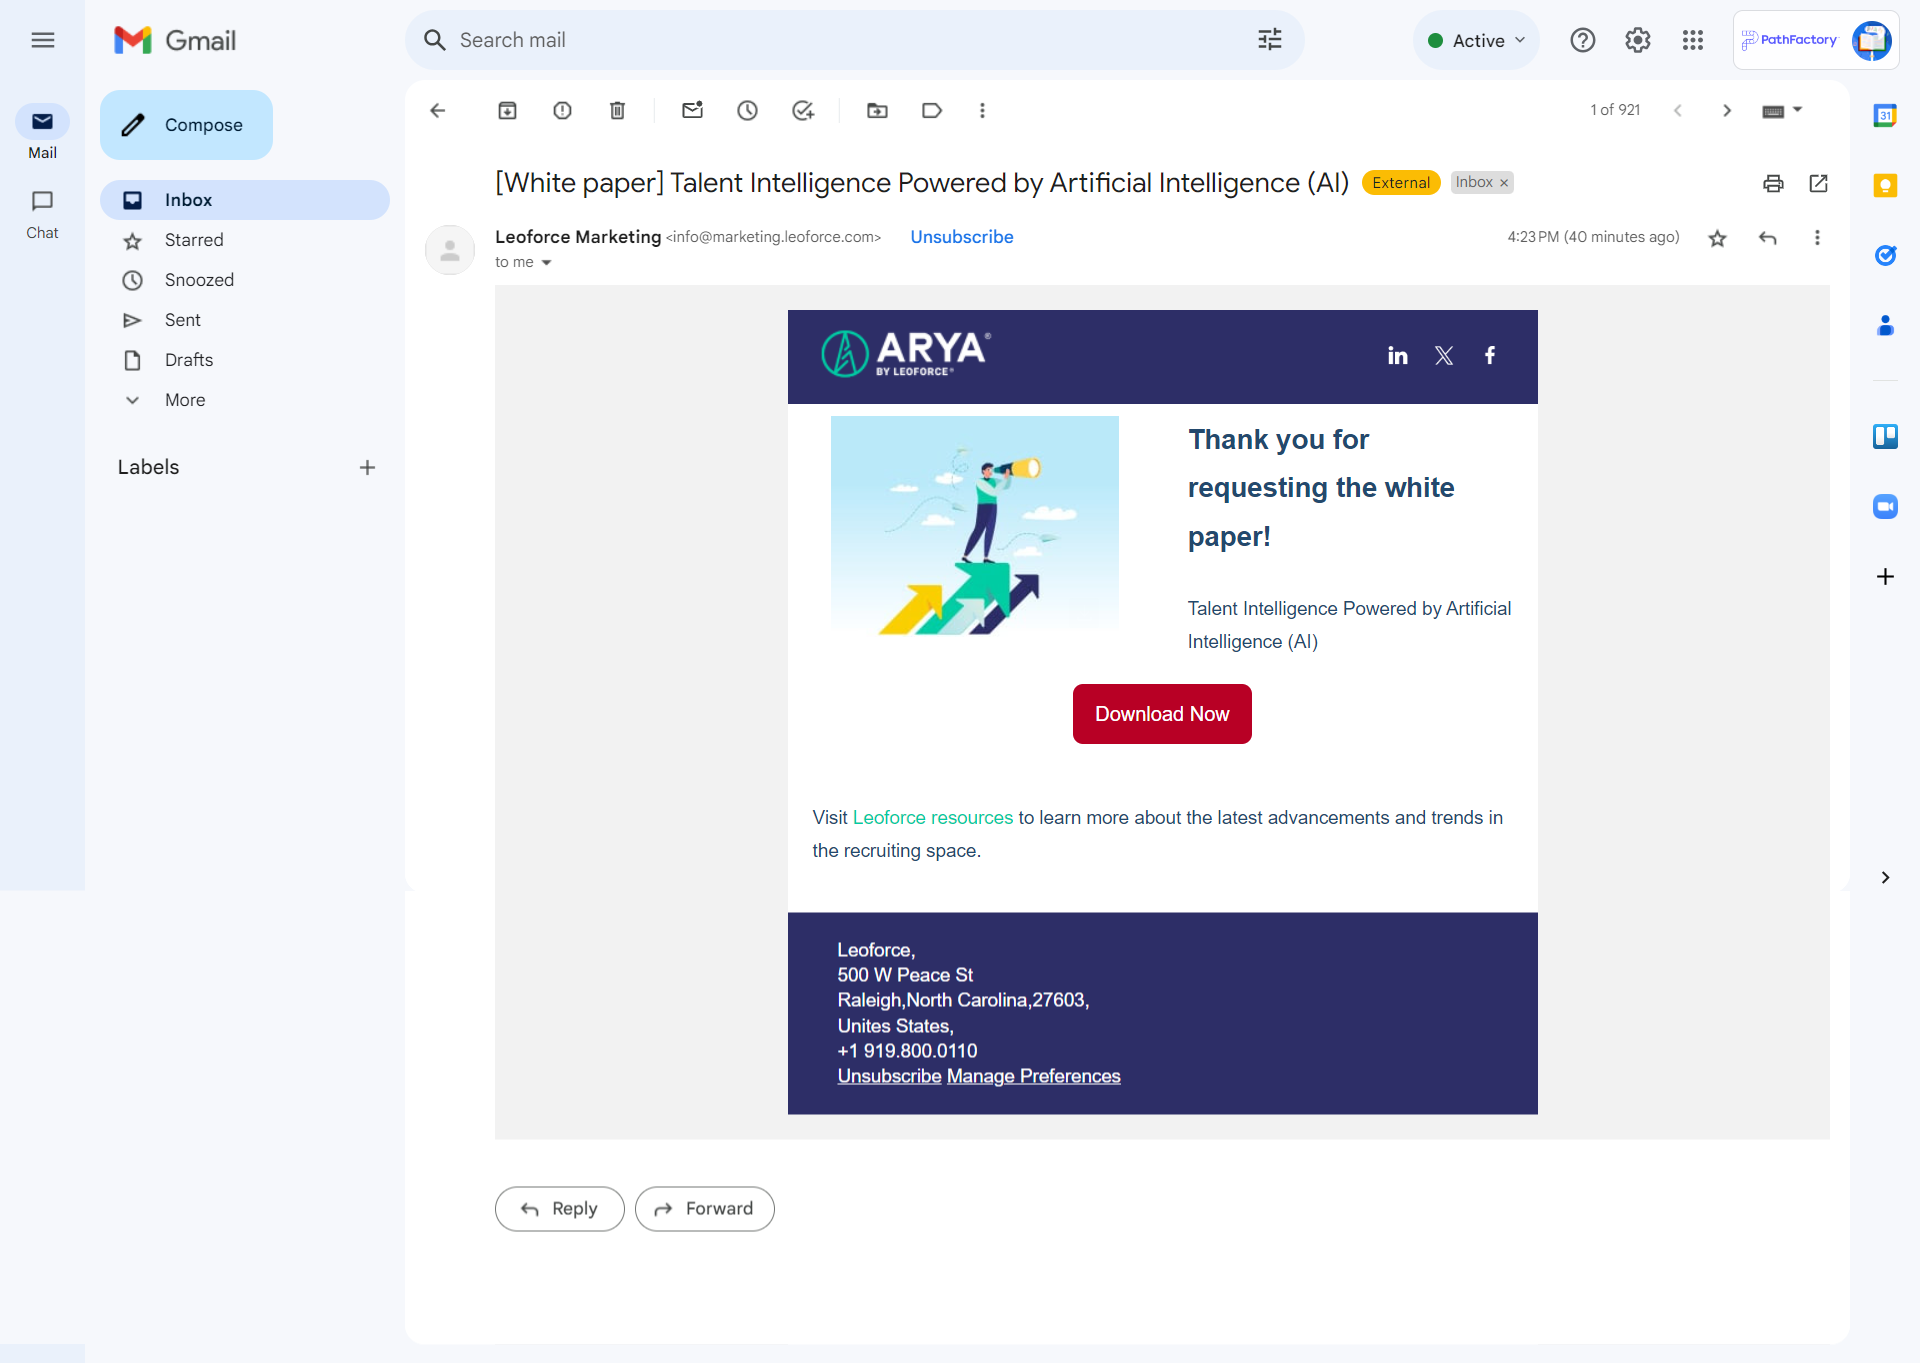Open the Active status dropdown
This screenshot has width=1920, height=1365.
pos(1477,41)
